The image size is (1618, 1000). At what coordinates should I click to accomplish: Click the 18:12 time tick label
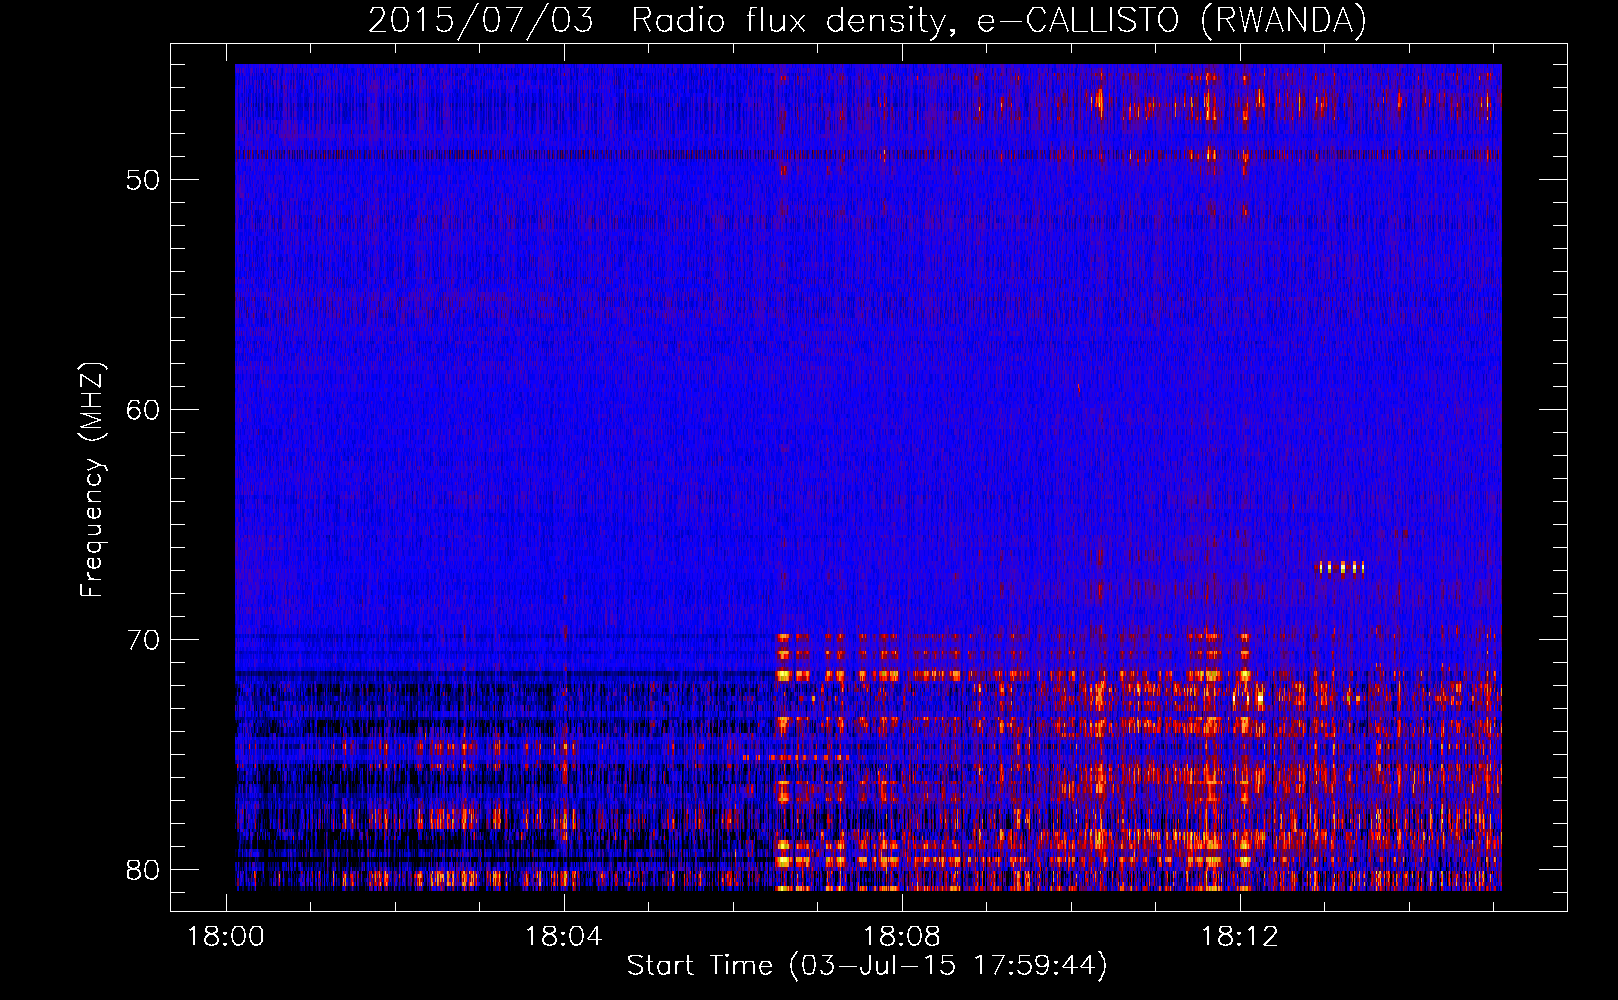pyautogui.click(x=1240, y=937)
